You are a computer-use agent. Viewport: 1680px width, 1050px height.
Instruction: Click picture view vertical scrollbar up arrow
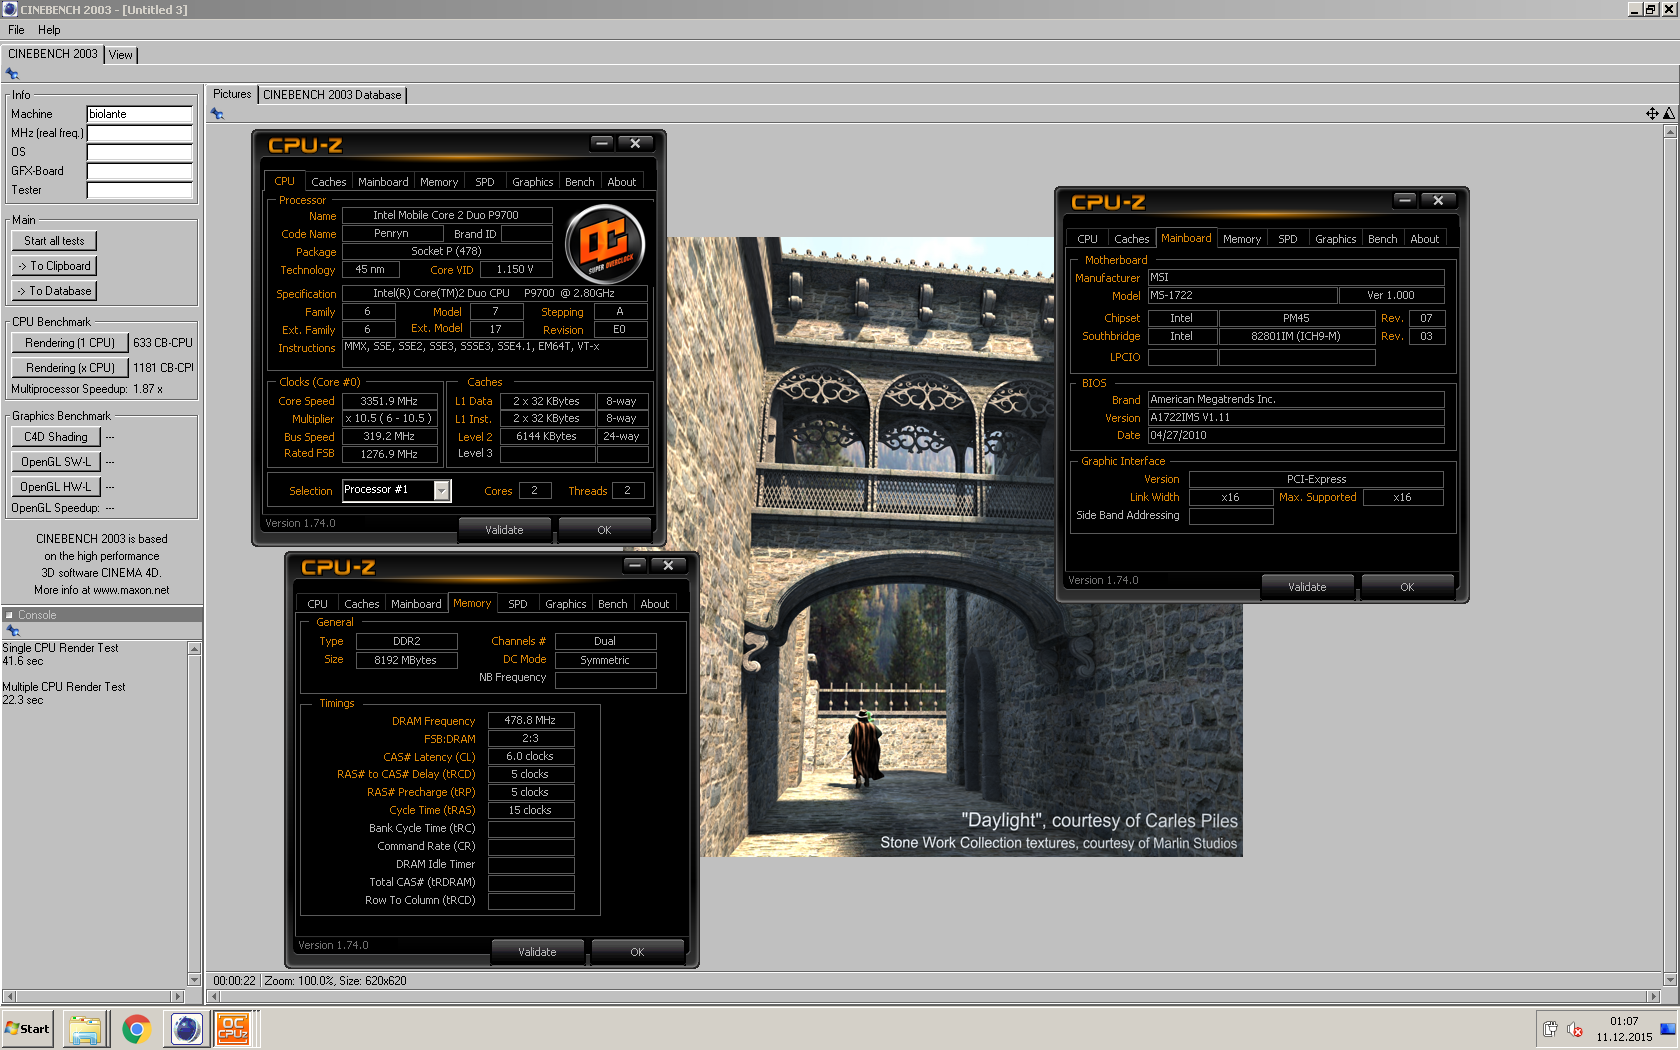click(x=1669, y=131)
